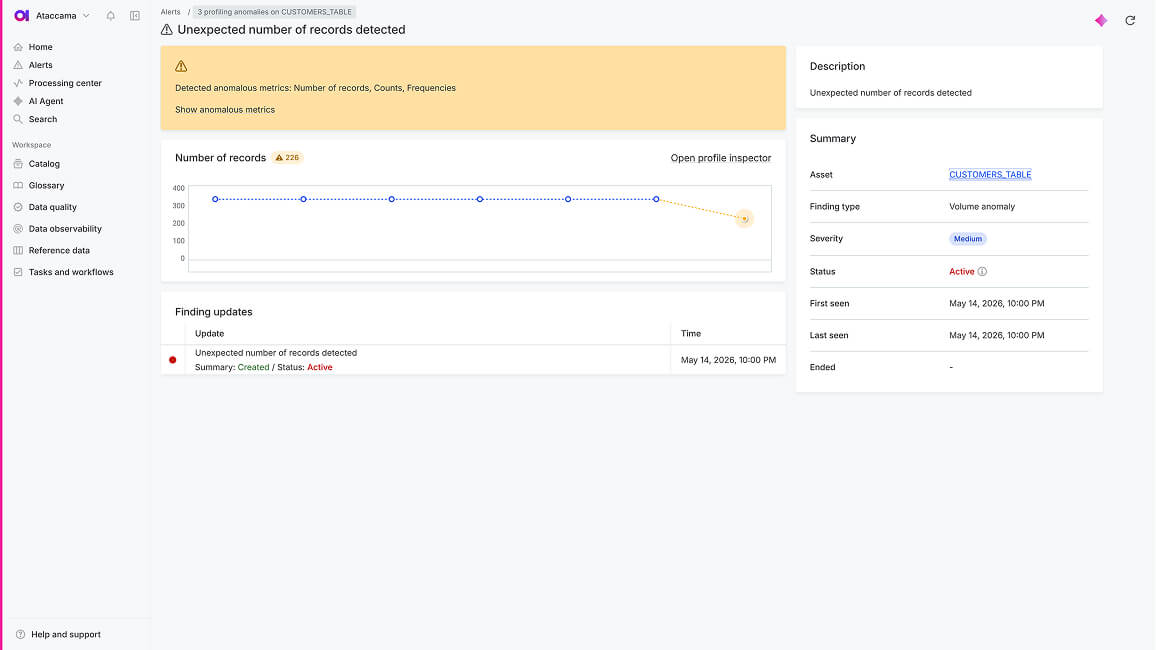Click the info icon next to Active status
The height and width of the screenshot is (650, 1156).
(982, 272)
